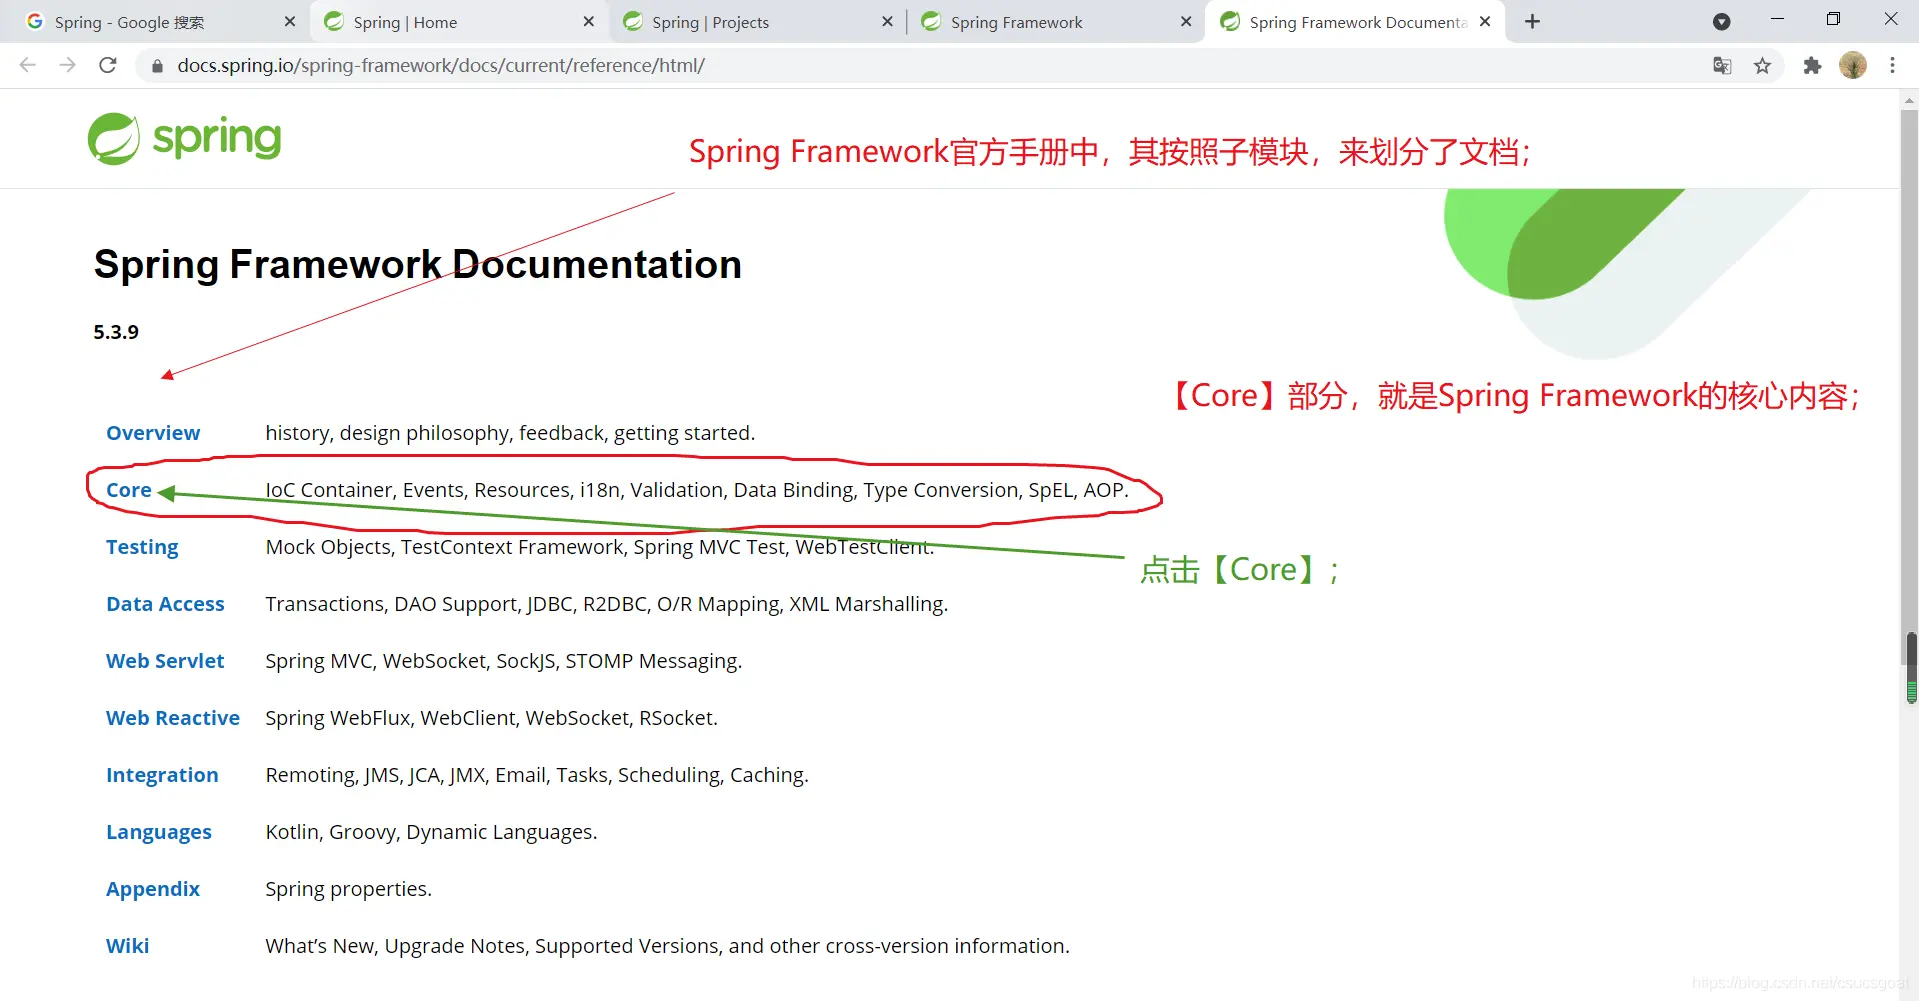Focus the address bar URL
This screenshot has height=1001, width=1919.
pyautogui.click(x=441, y=66)
